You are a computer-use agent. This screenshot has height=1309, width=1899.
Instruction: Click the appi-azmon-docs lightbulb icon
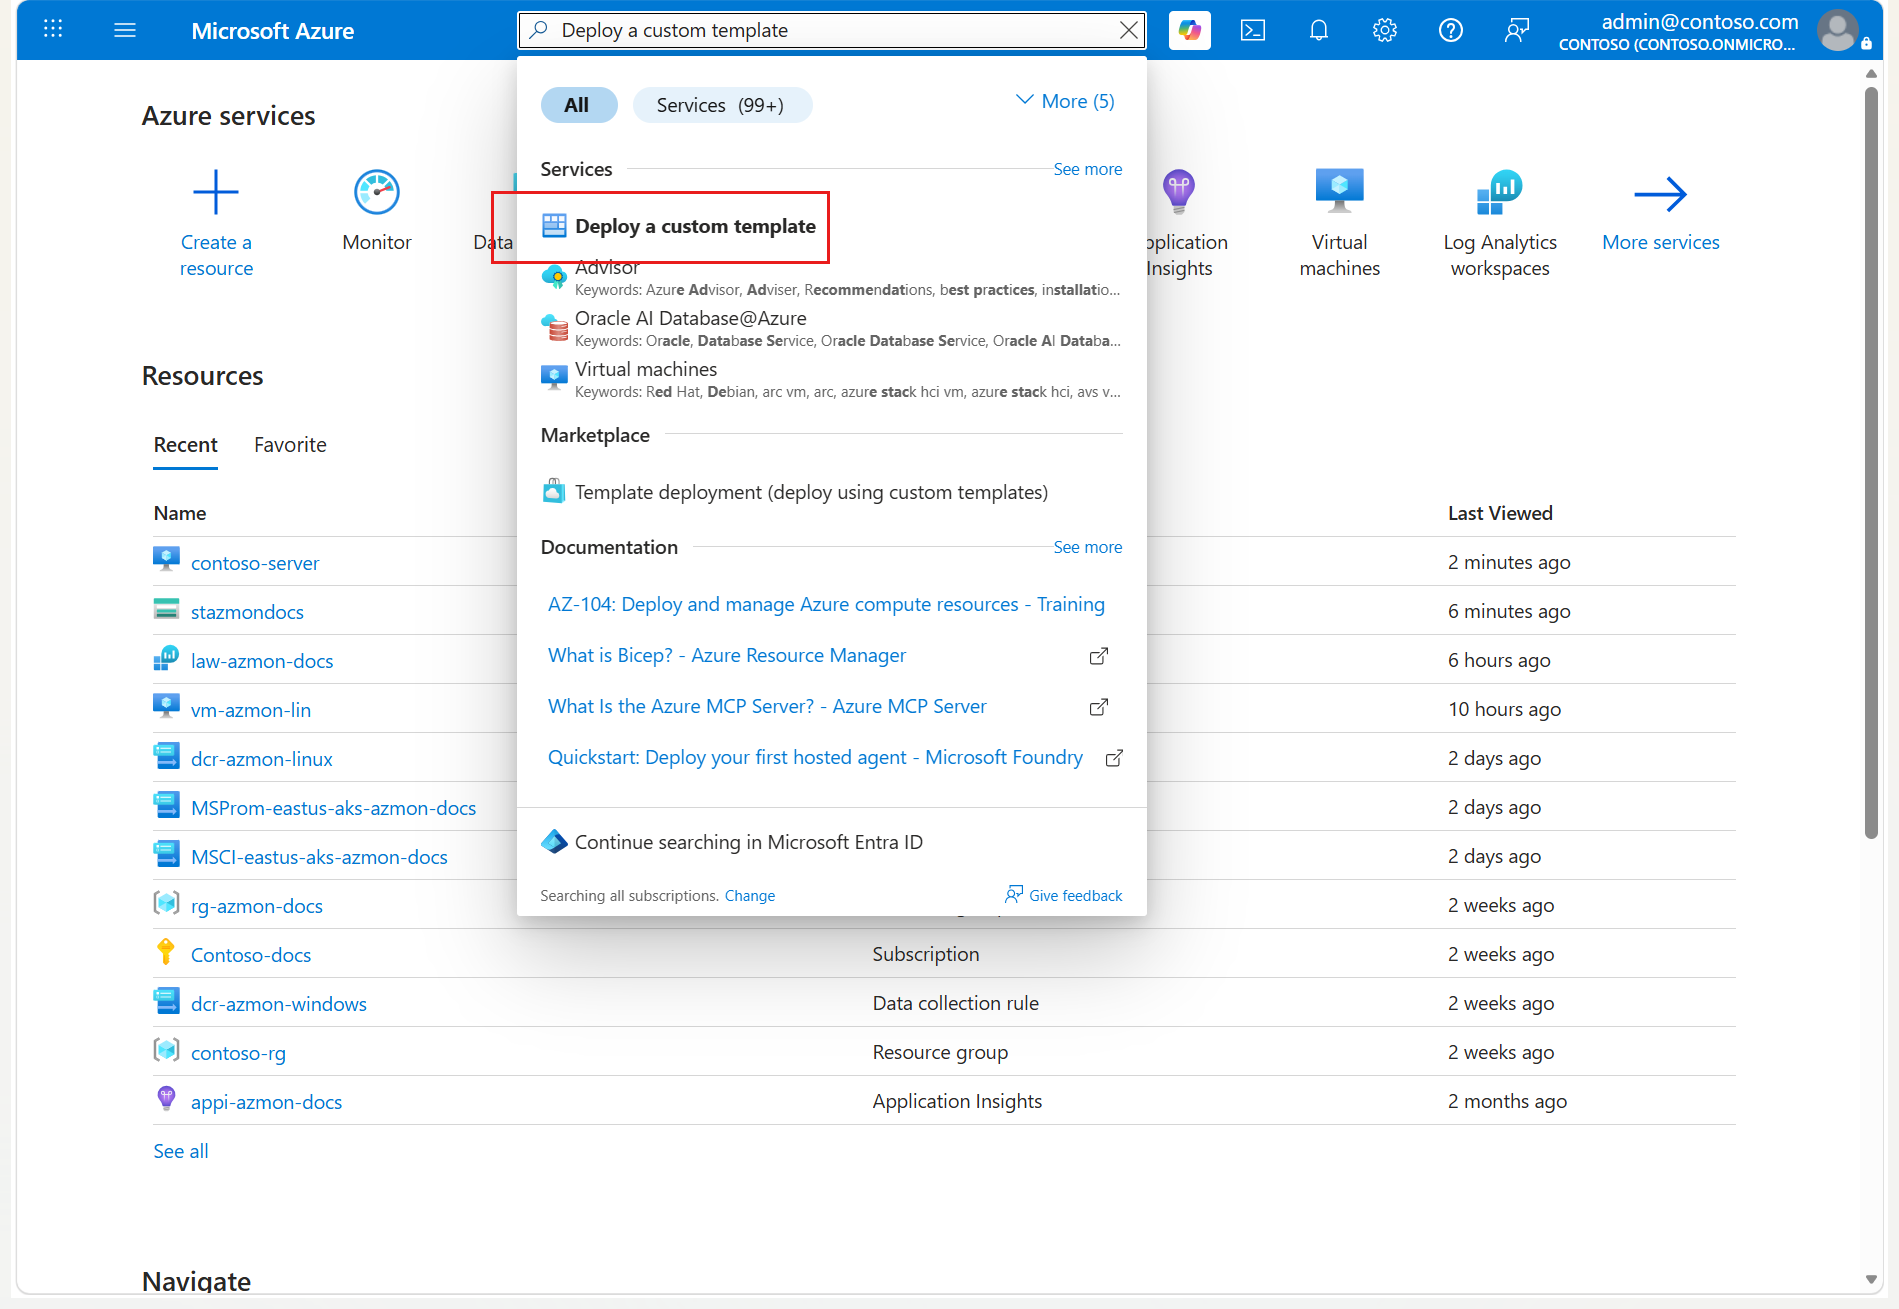[x=166, y=1098]
